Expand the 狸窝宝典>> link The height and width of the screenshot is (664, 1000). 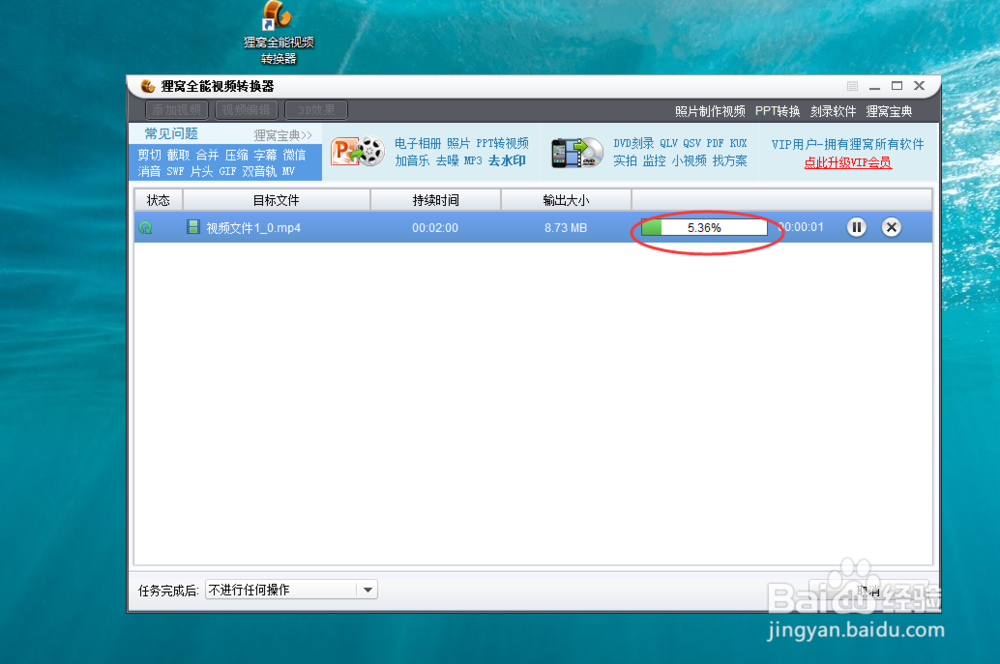(283, 135)
